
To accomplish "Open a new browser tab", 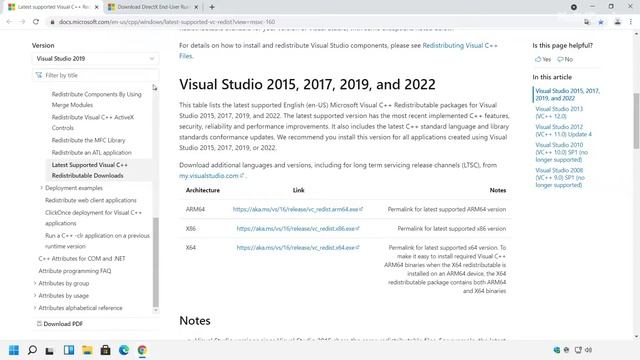I will coord(212,7).
